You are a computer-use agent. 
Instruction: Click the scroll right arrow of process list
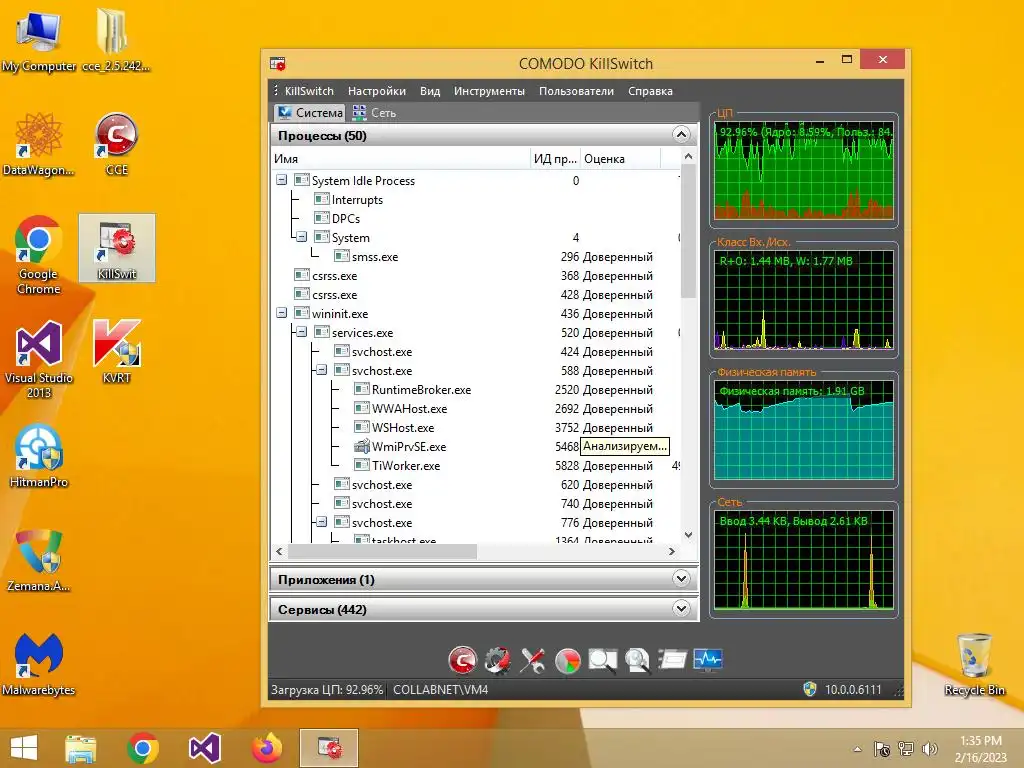coord(671,551)
